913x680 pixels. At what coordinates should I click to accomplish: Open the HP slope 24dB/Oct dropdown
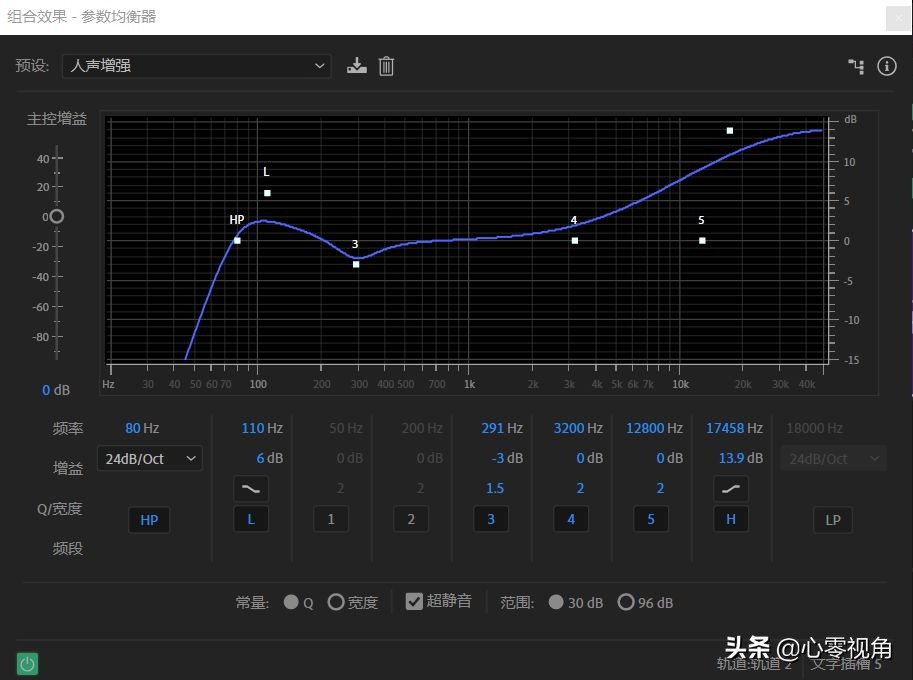149,458
